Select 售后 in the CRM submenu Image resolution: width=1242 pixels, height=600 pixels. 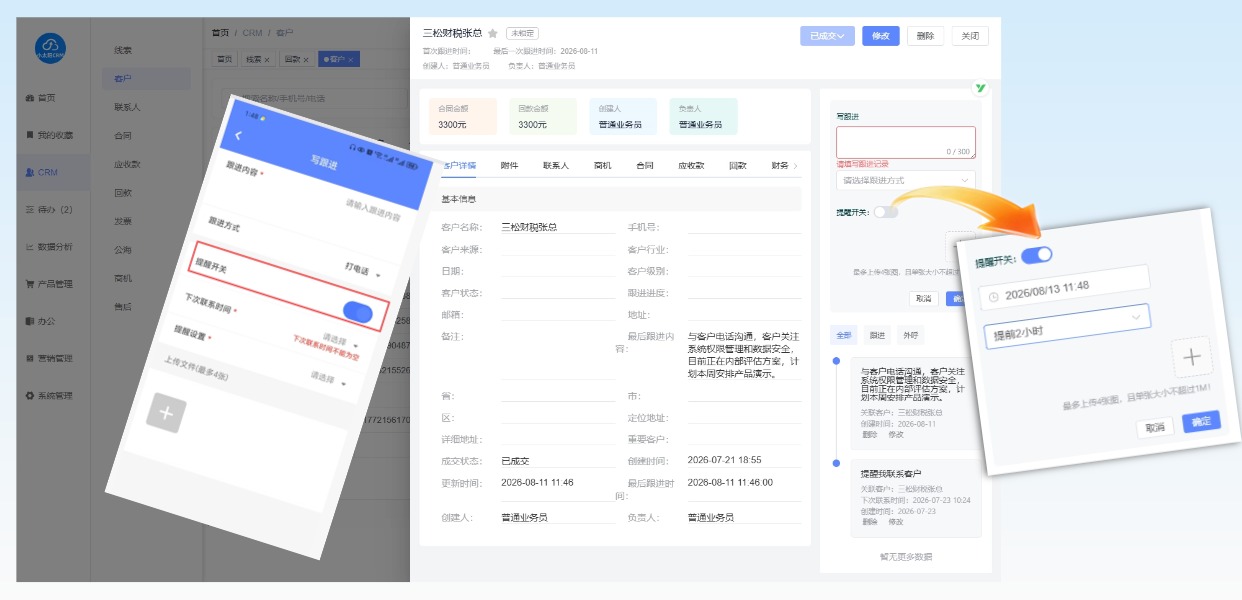pyautogui.click(x=122, y=307)
